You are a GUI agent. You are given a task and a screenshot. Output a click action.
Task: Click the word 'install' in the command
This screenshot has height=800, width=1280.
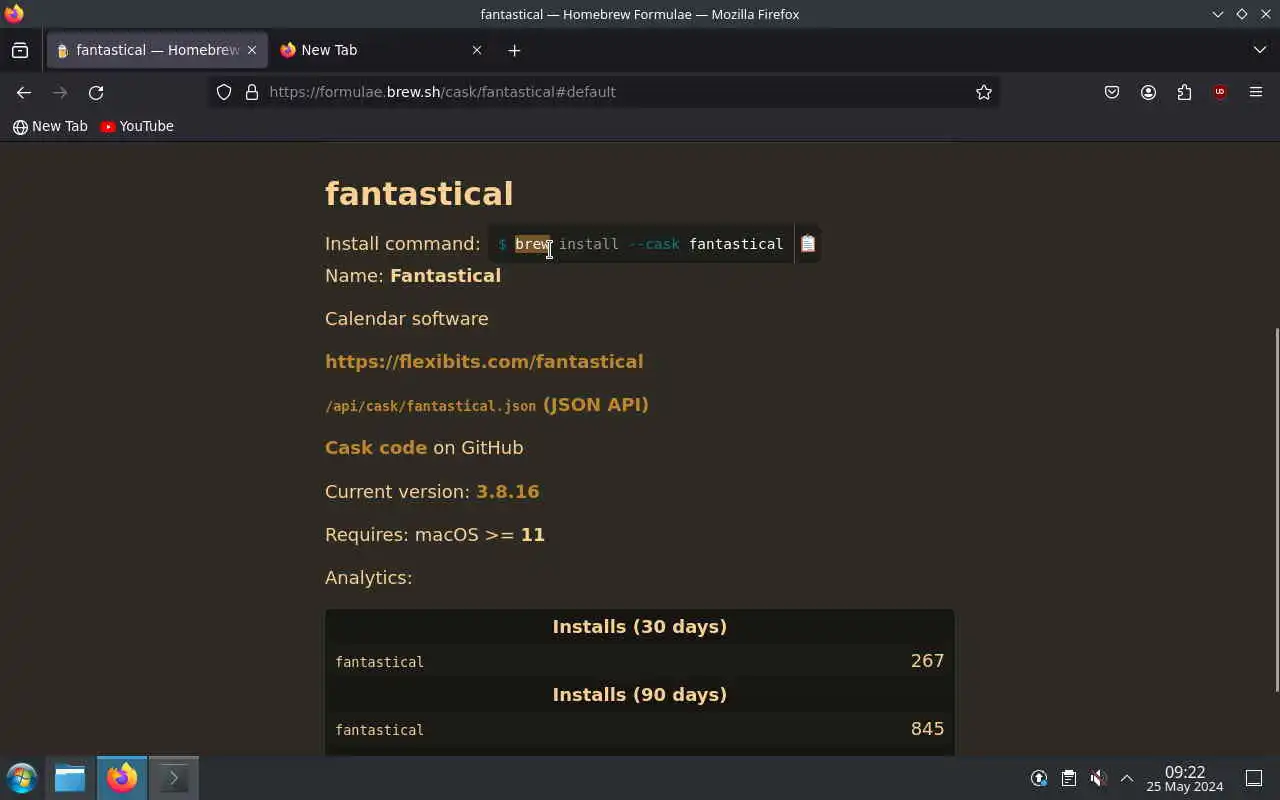coord(589,244)
